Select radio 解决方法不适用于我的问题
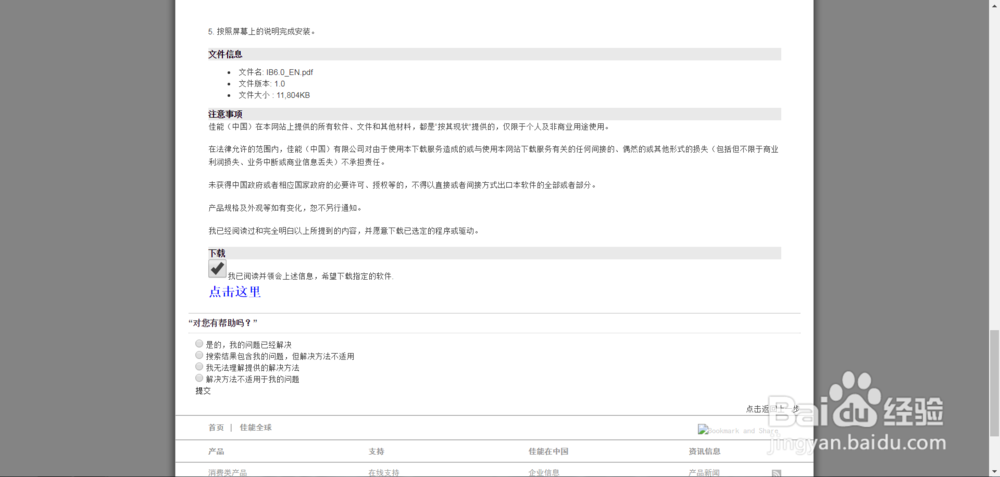 coord(200,378)
